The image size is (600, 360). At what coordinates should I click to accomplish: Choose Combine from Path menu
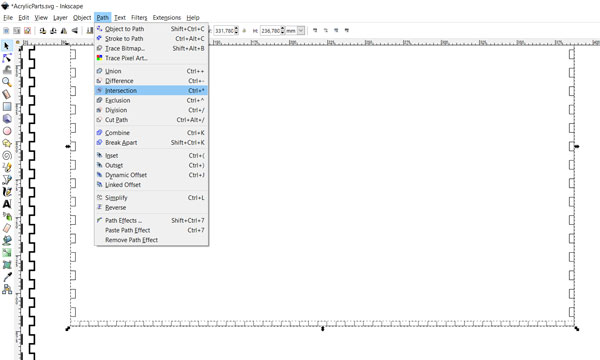click(151, 133)
